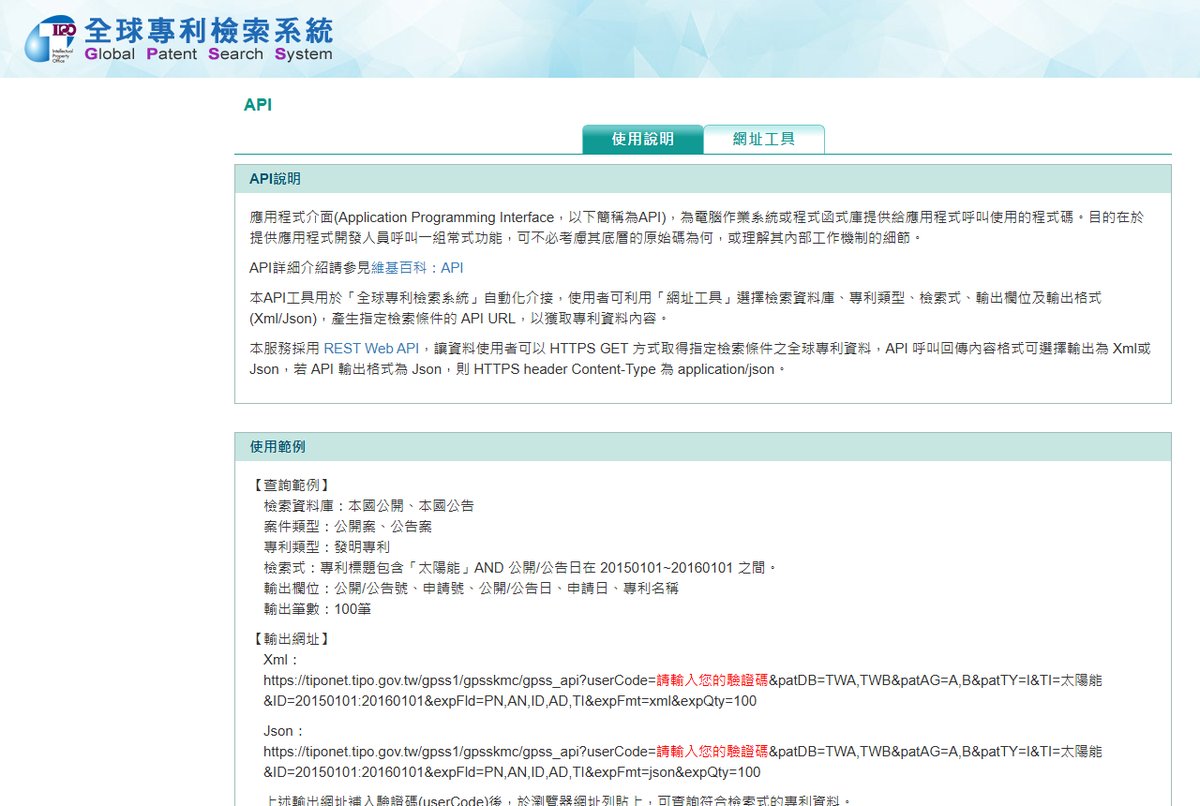This screenshot has width=1200, height=806.
Task: Select the API說明 section header
Action: coord(702,179)
